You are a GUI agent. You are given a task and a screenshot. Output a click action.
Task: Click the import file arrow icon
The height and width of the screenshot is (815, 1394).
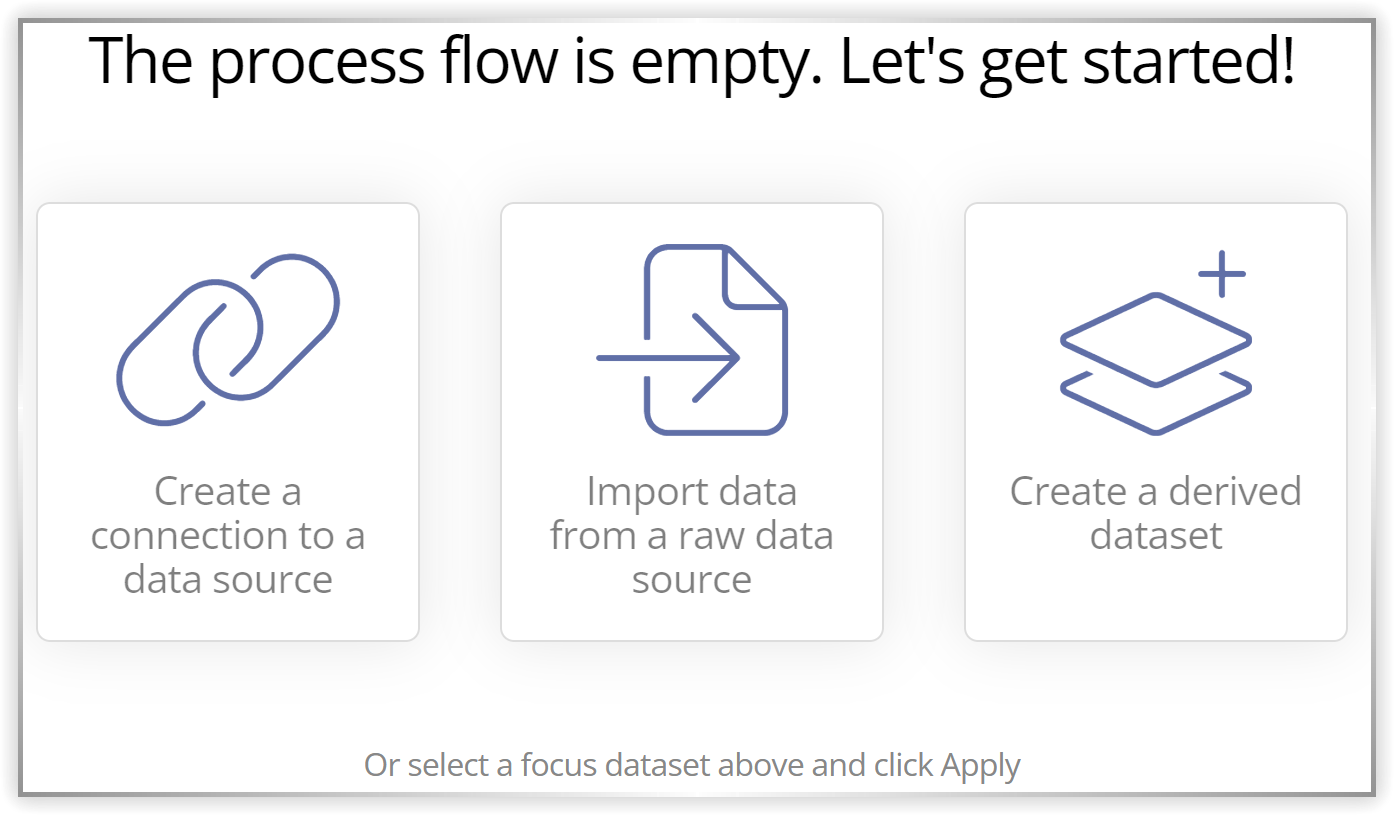click(x=692, y=340)
